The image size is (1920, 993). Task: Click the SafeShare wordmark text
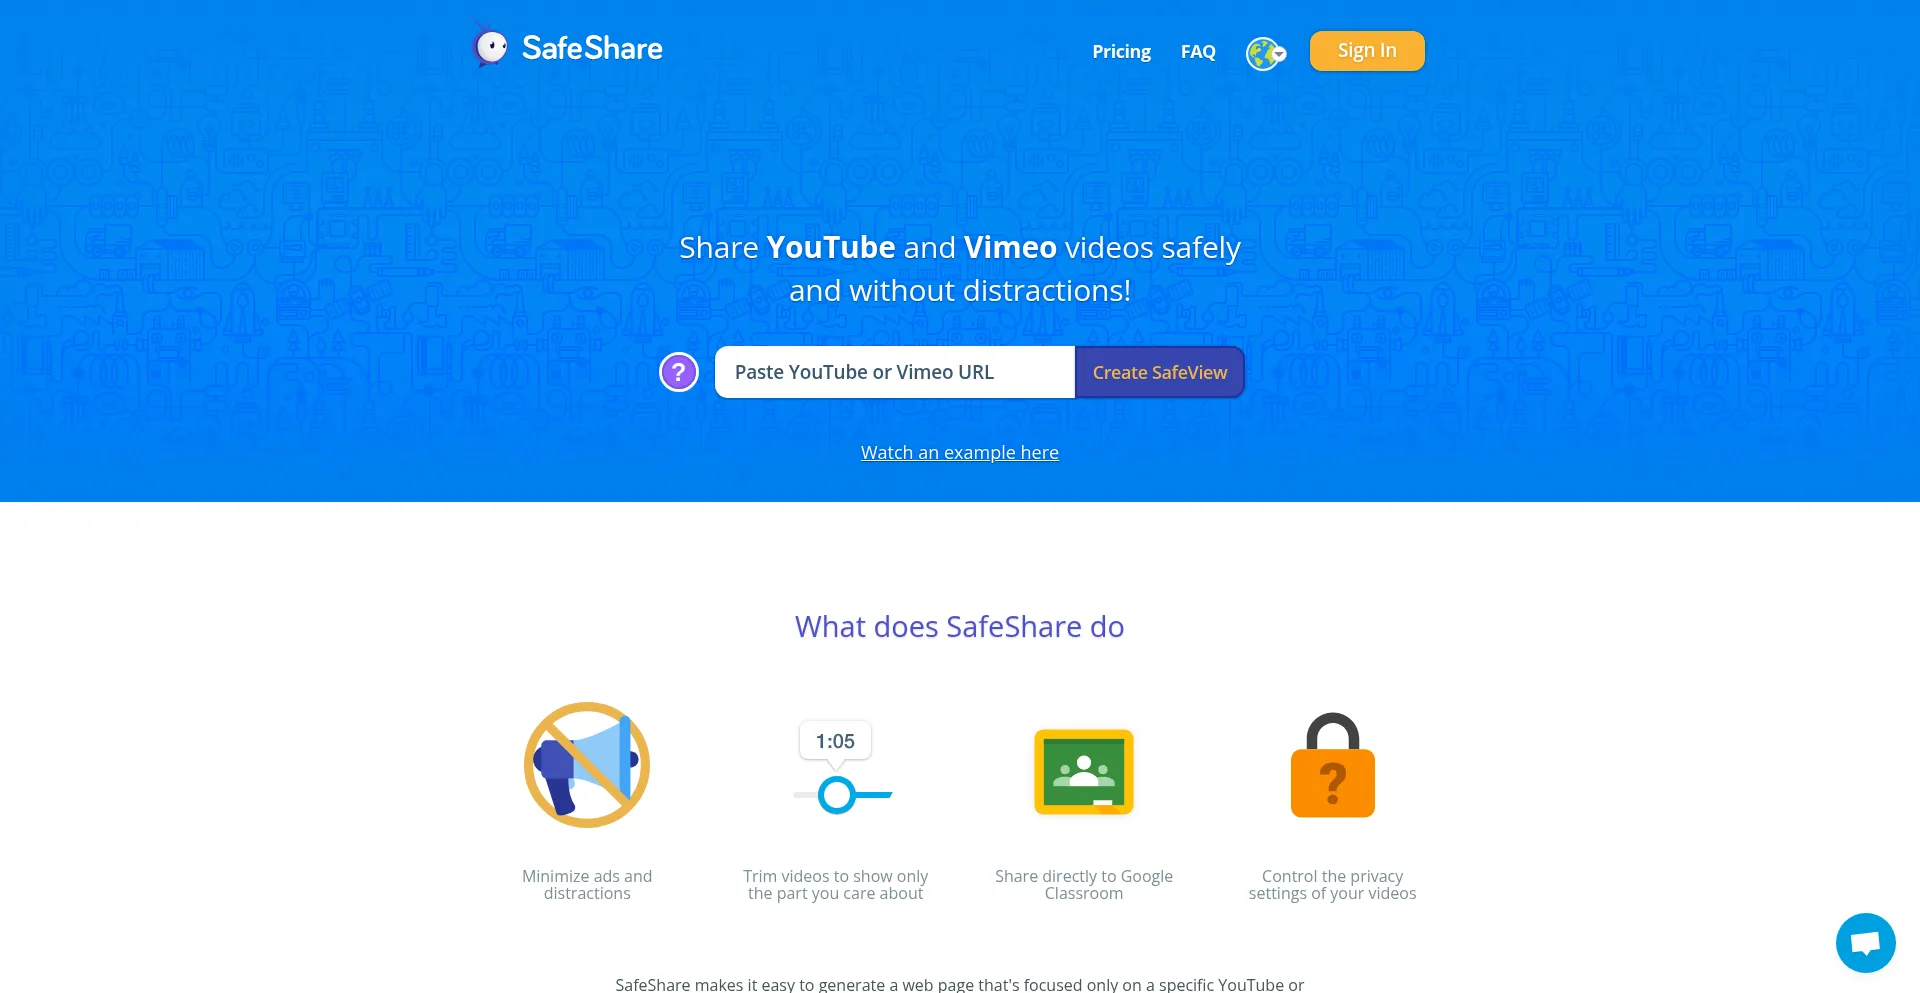pyautogui.click(x=592, y=48)
